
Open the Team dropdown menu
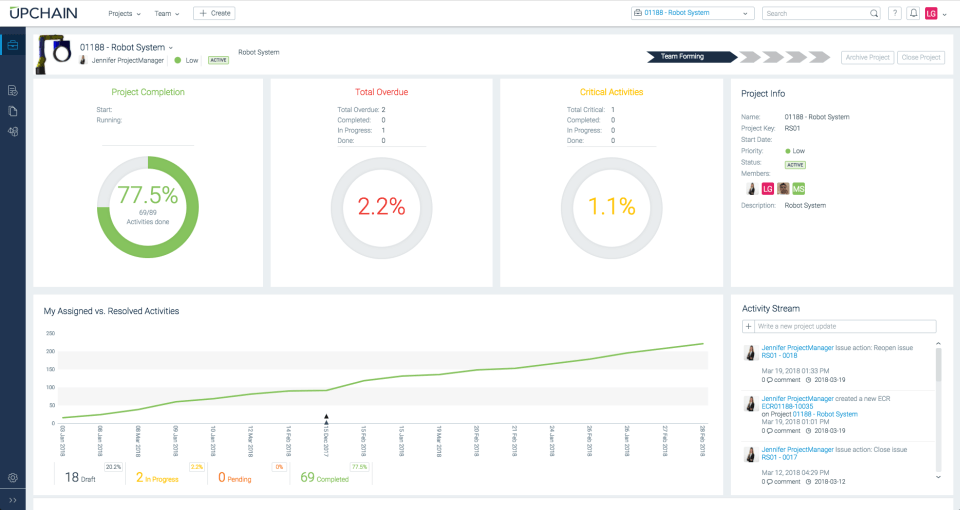[x=167, y=13]
